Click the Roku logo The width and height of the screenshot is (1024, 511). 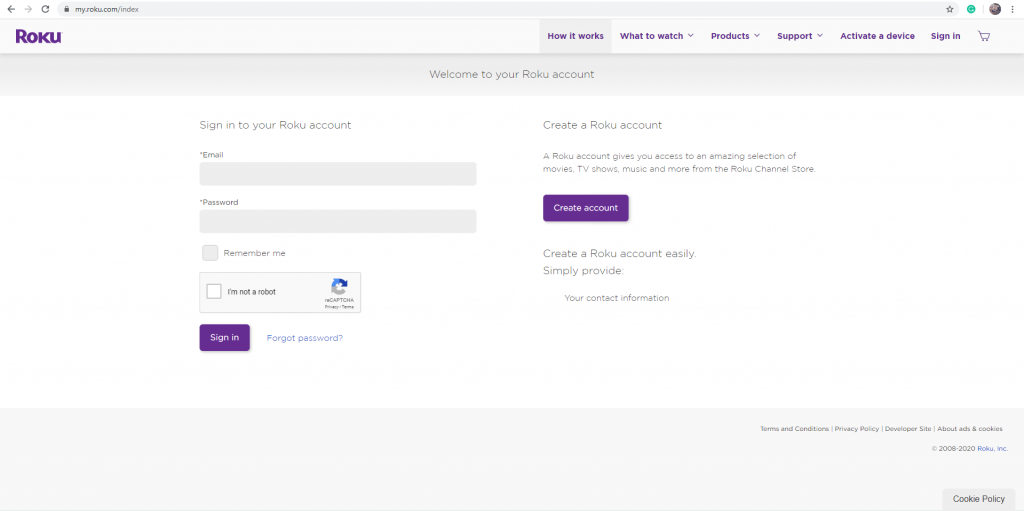point(39,36)
